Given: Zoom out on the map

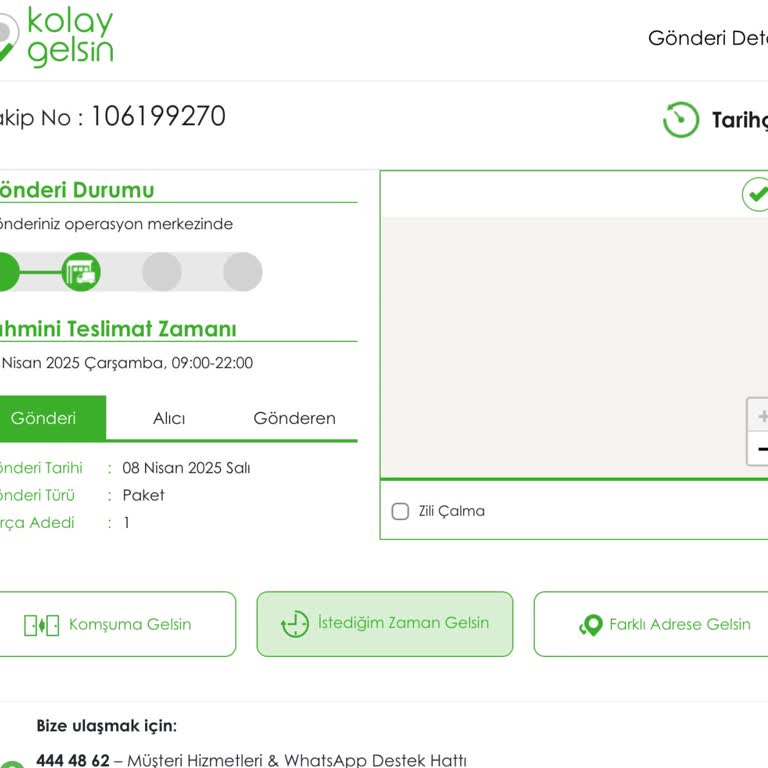Looking at the screenshot, I should click(x=761, y=449).
